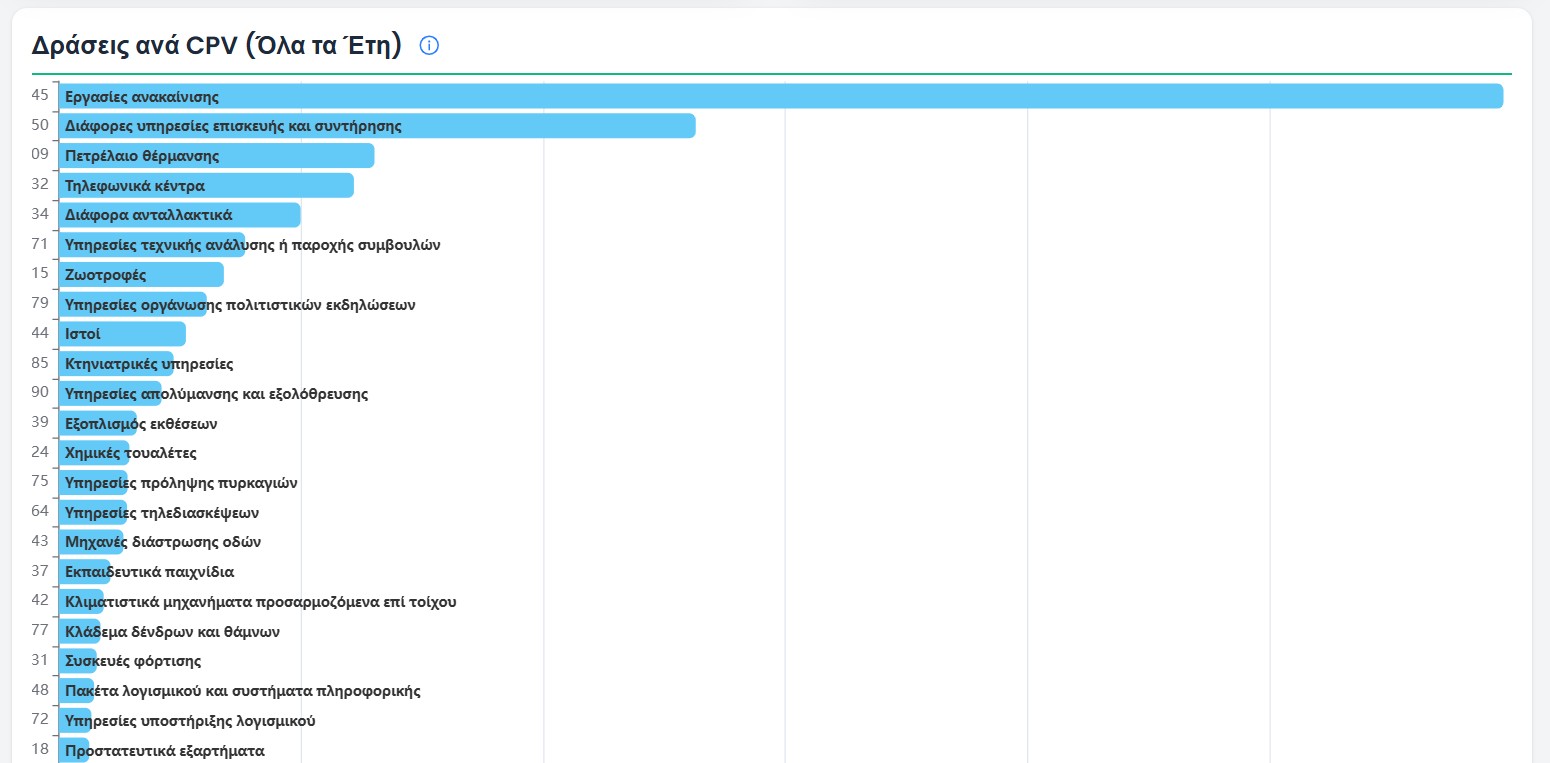The height and width of the screenshot is (763, 1550).
Task: Click the 'Δράσεις ανά CPV' chart title
Action: click(216, 46)
